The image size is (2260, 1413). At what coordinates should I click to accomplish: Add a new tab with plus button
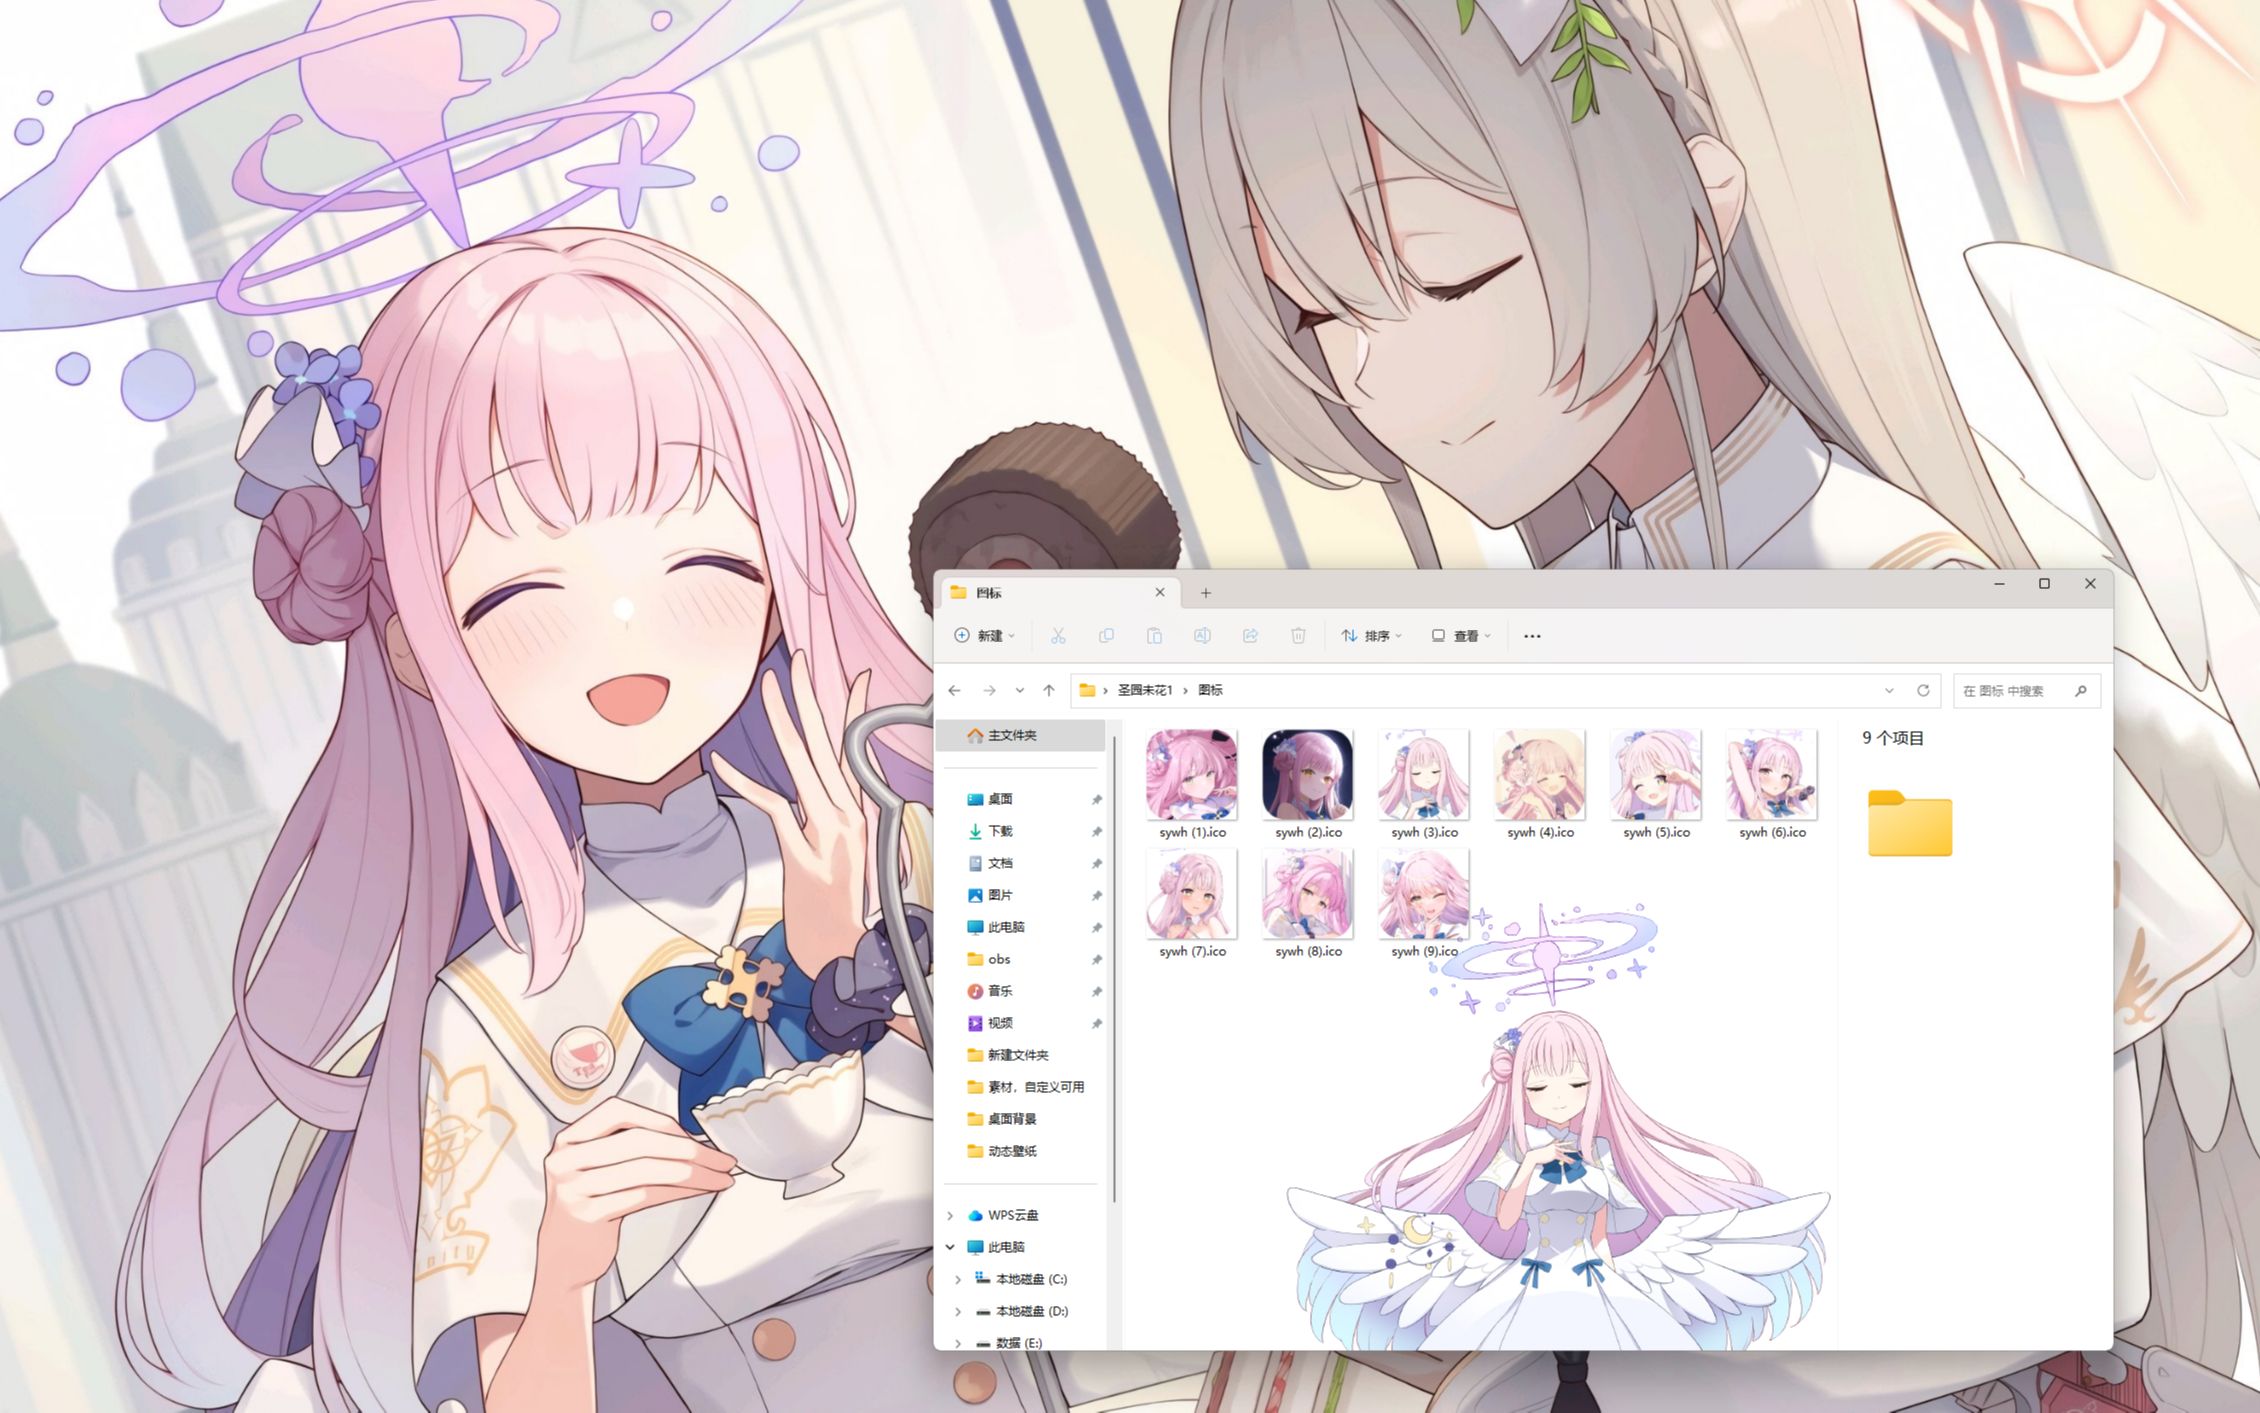pyautogui.click(x=1206, y=593)
